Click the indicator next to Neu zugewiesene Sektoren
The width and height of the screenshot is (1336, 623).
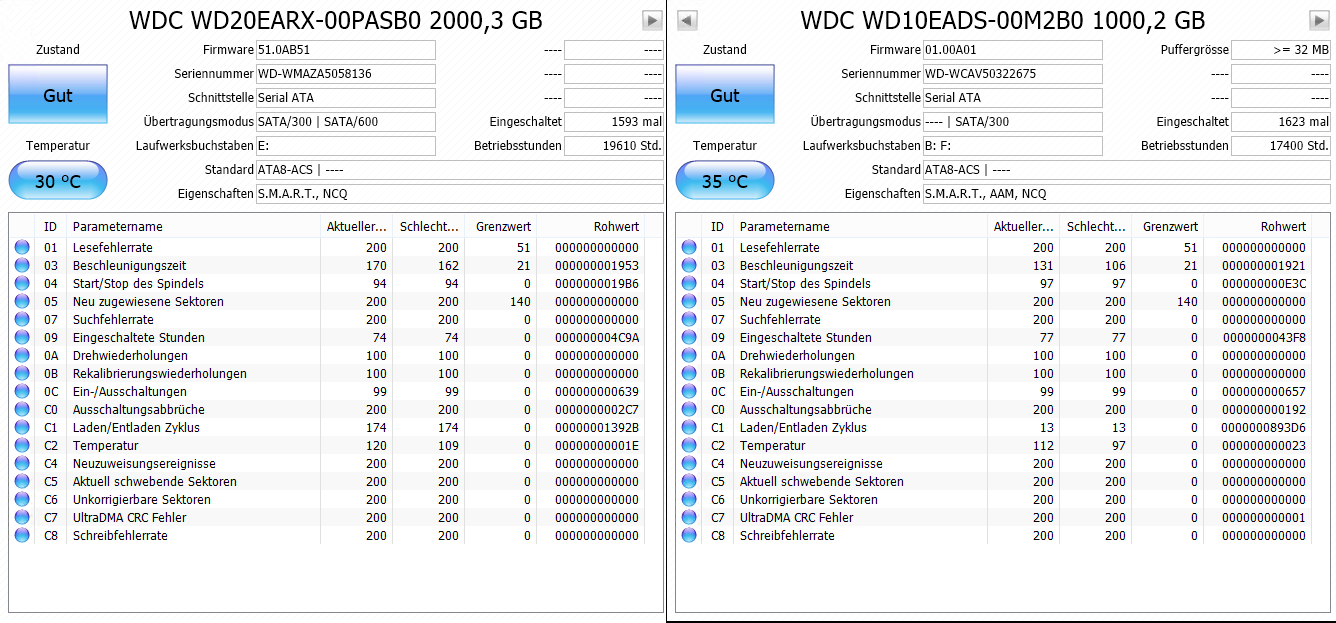[23, 301]
